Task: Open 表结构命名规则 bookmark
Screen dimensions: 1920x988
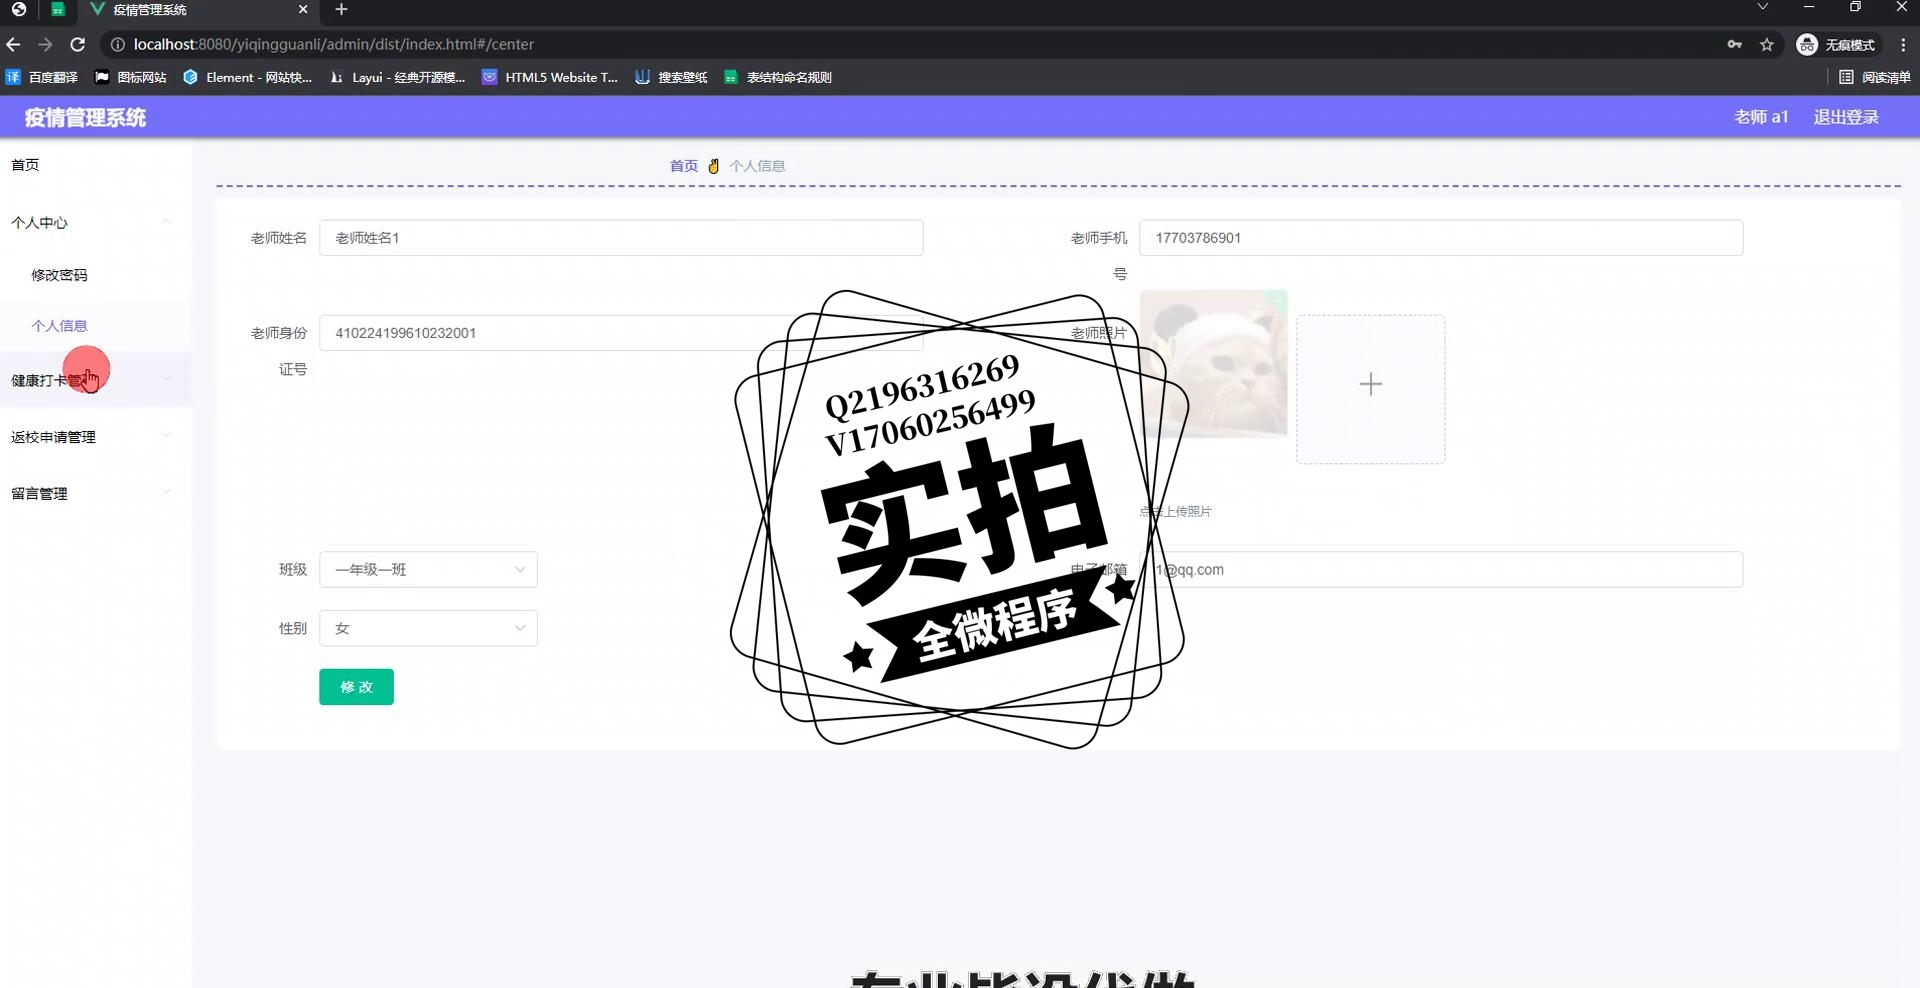Action: click(778, 77)
